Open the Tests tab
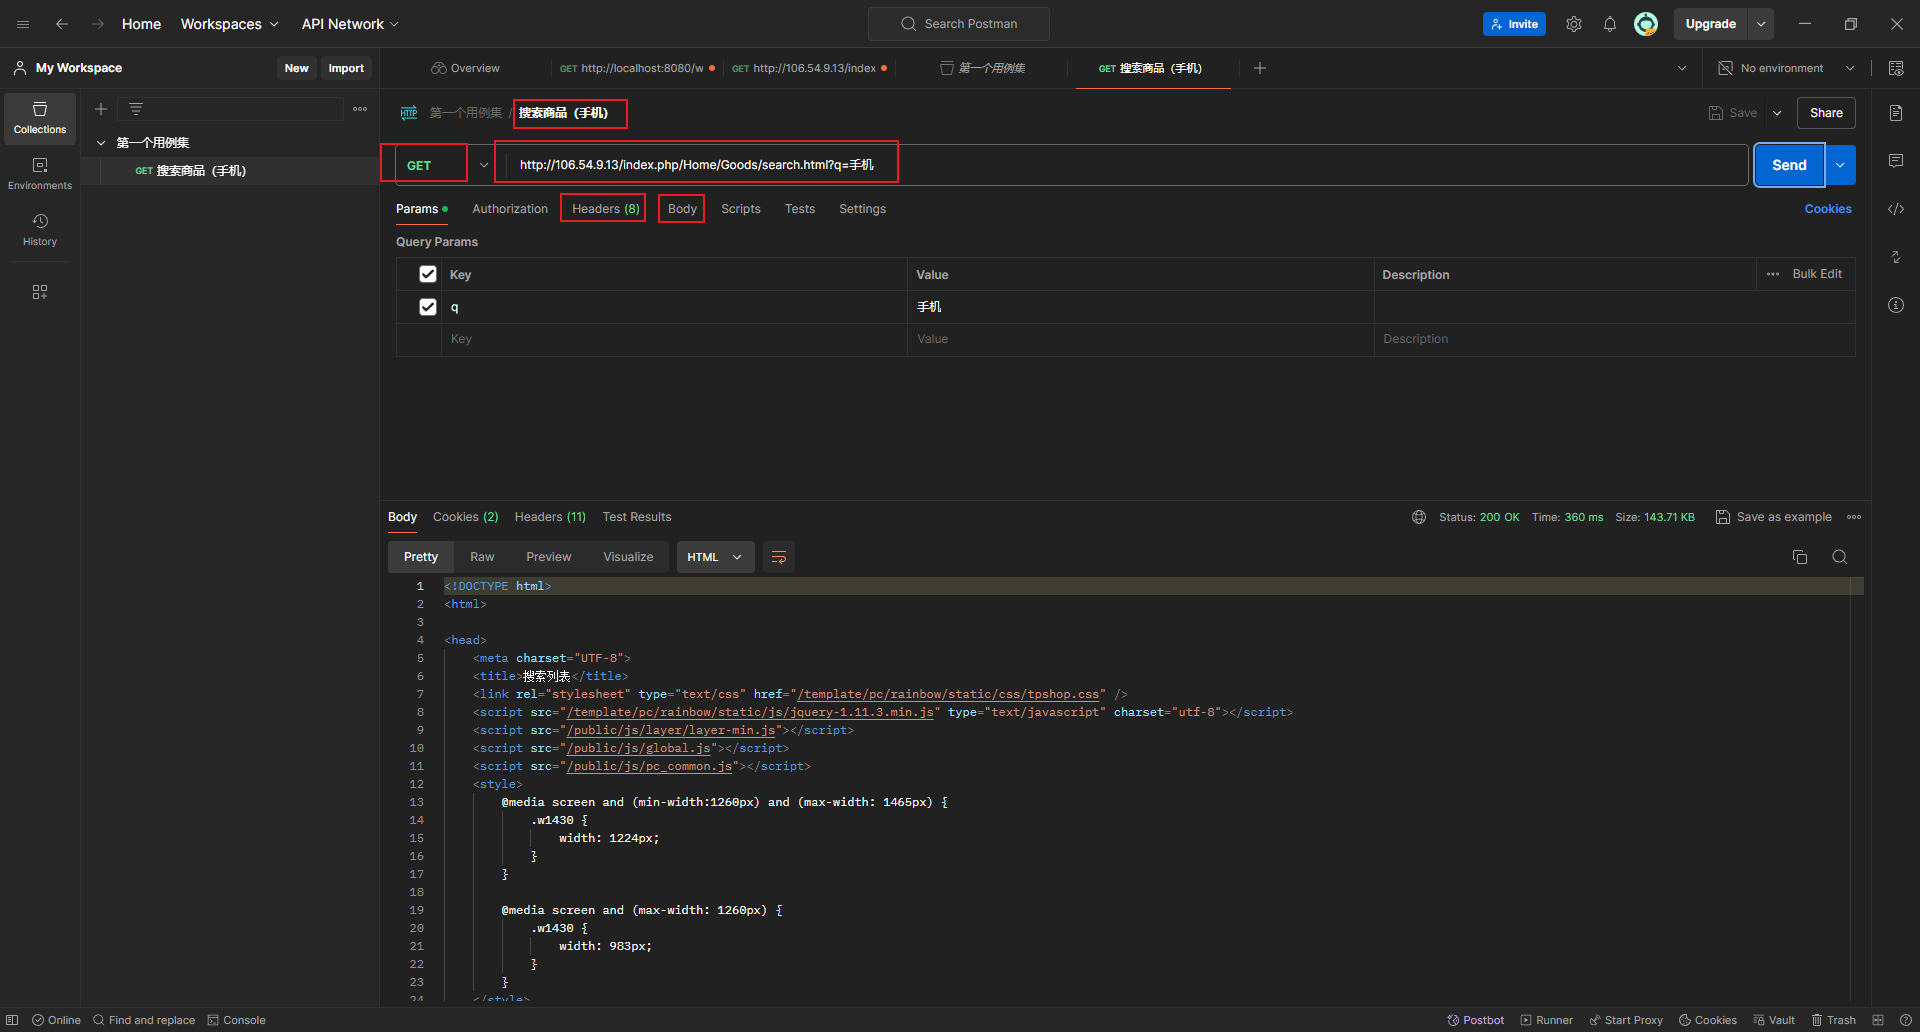 coord(800,209)
